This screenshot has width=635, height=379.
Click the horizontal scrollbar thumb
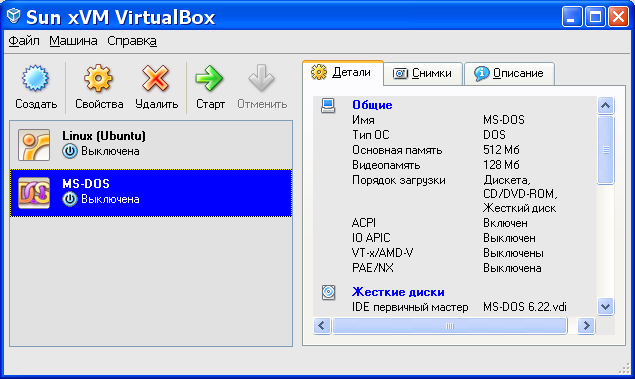pos(450,326)
